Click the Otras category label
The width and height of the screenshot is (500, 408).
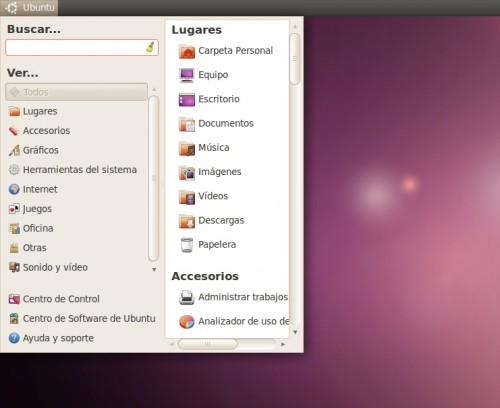click(x=35, y=248)
